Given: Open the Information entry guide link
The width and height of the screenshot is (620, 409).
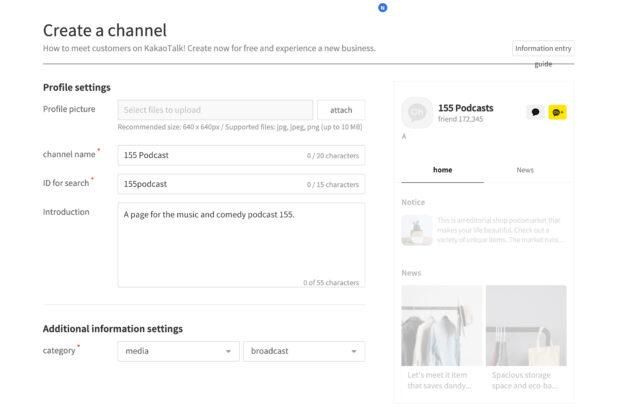Looking at the screenshot, I should point(543,49).
